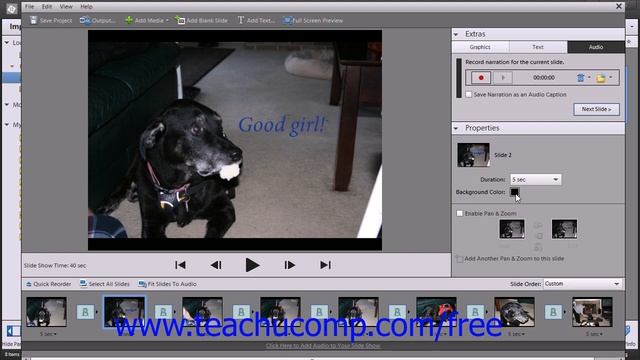Click transition icon after the selected second slide
640x360 pixels.
163,312
